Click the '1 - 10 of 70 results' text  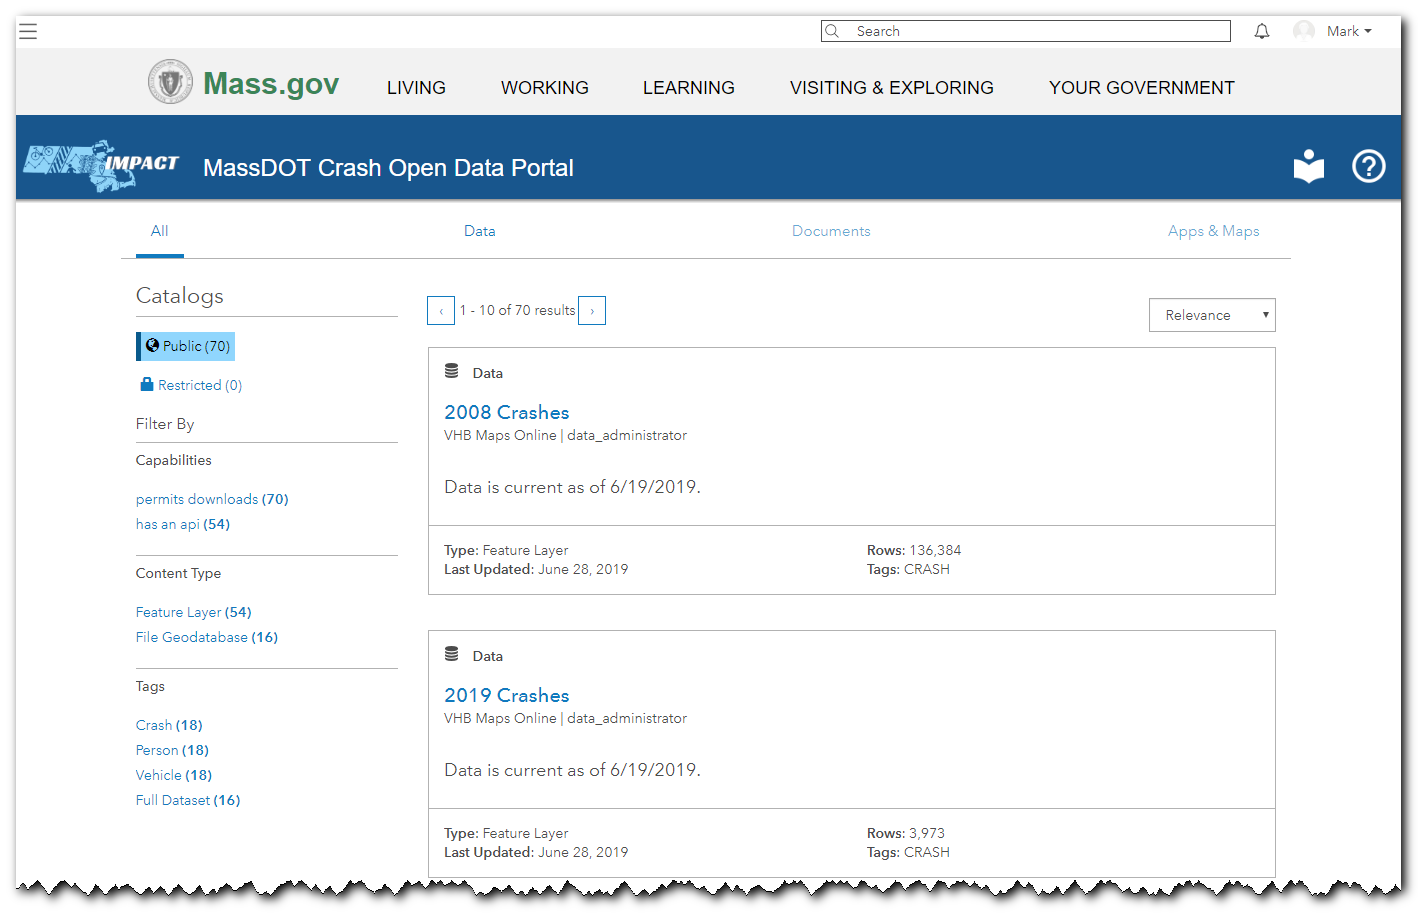pos(517,311)
